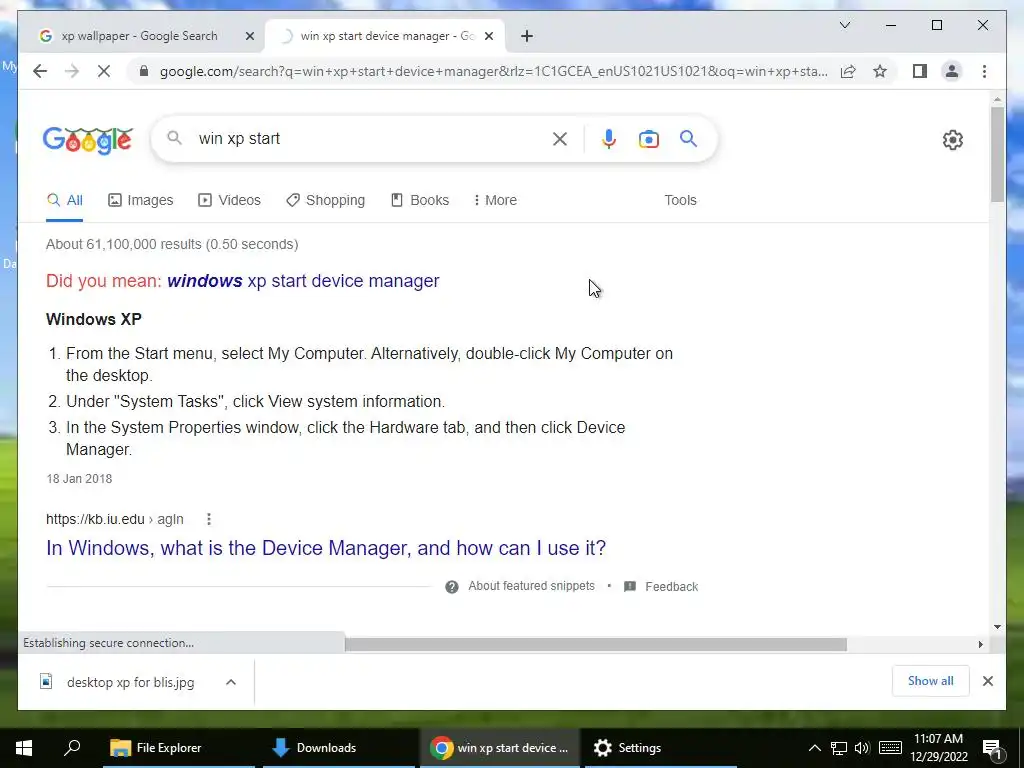
Task: Click About featured snippets link
Action: point(531,586)
